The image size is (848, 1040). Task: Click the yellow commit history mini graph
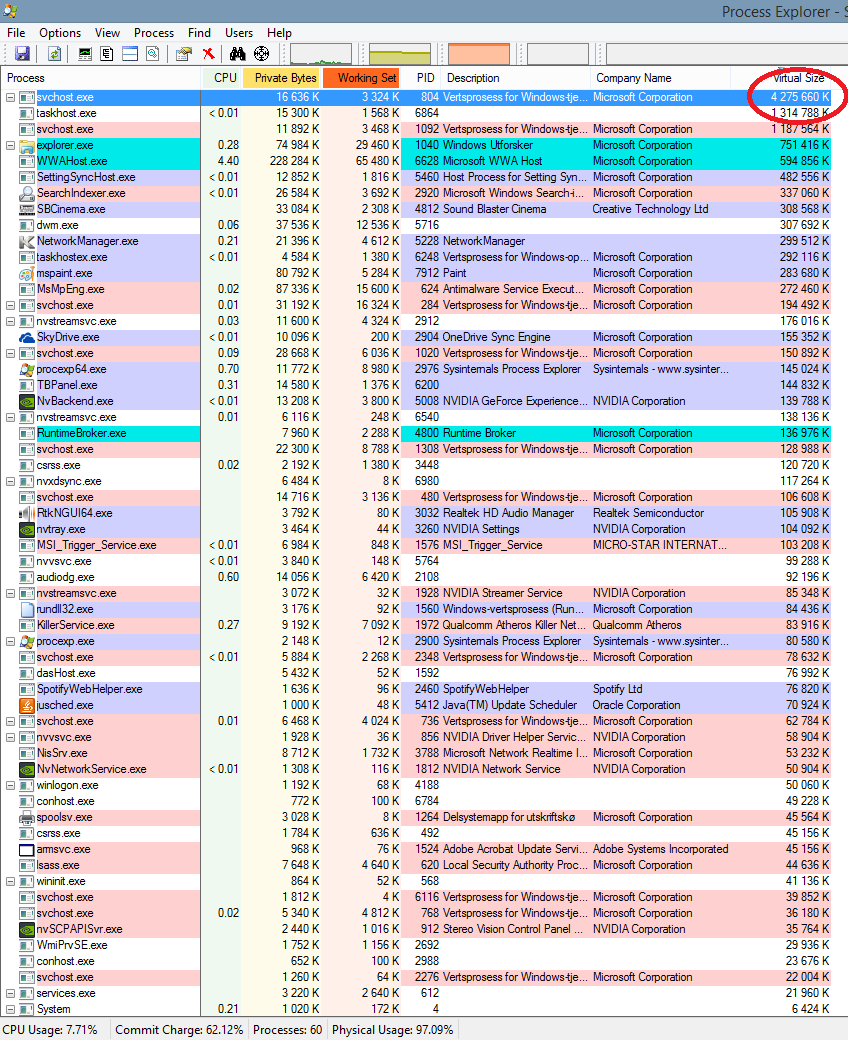[400, 54]
